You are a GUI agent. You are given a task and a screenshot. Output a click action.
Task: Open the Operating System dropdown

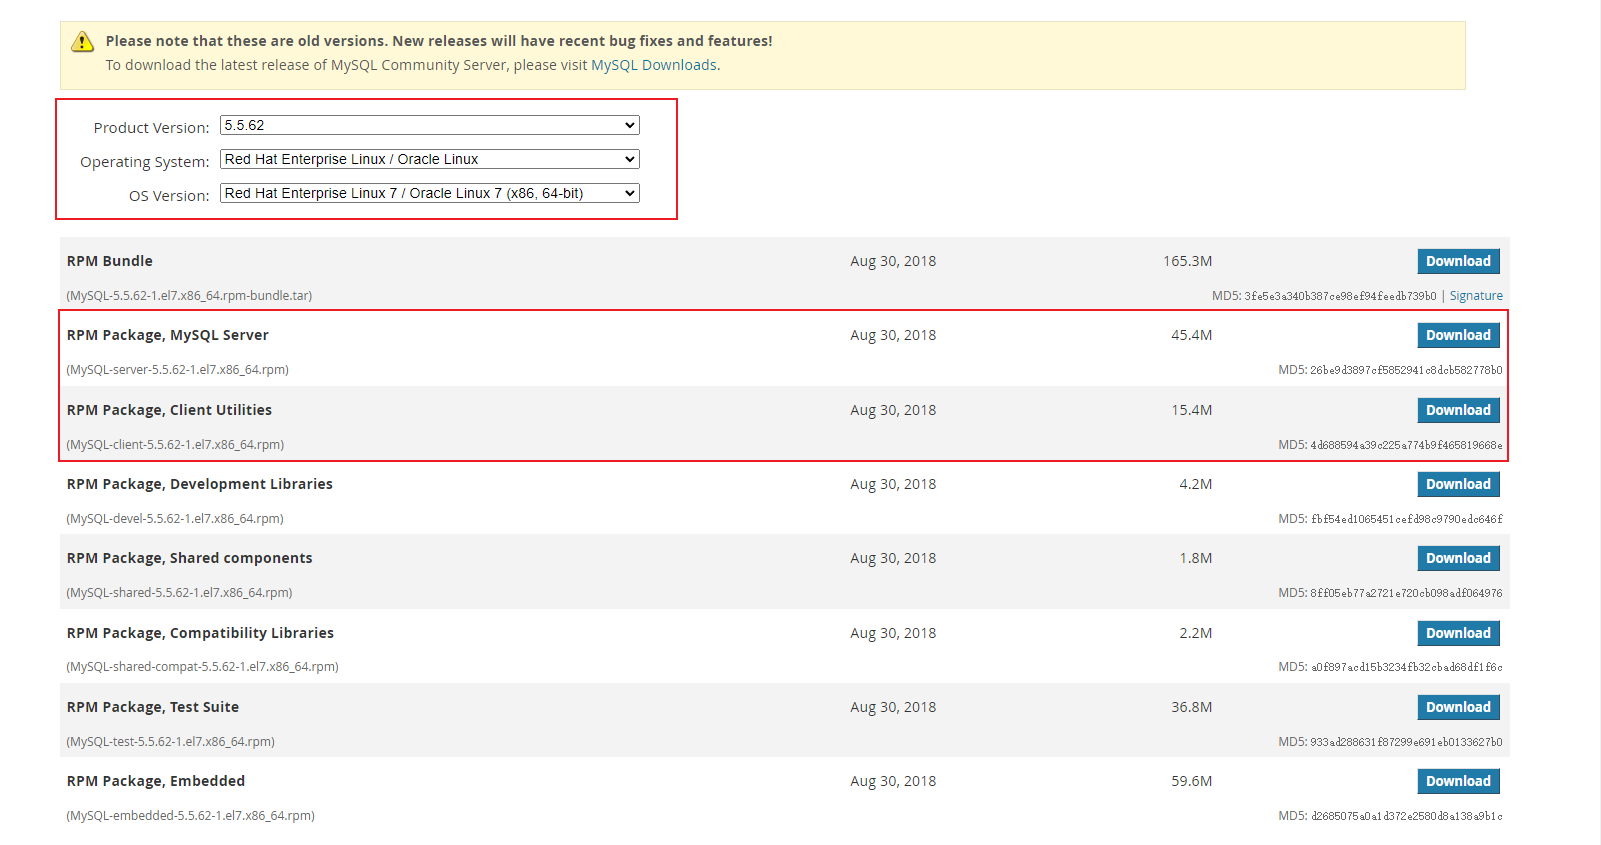tap(429, 159)
